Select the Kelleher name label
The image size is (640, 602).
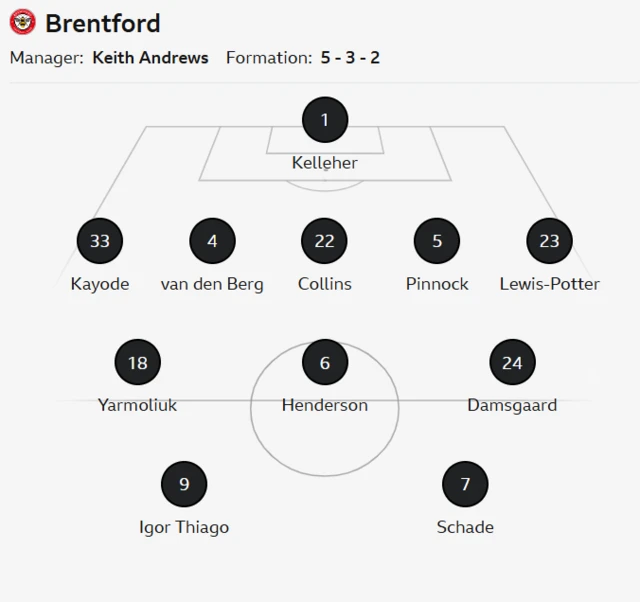(325, 163)
